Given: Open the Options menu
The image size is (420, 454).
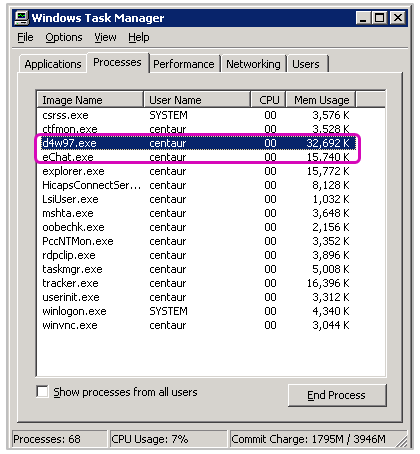Looking at the screenshot, I should tap(64, 37).
